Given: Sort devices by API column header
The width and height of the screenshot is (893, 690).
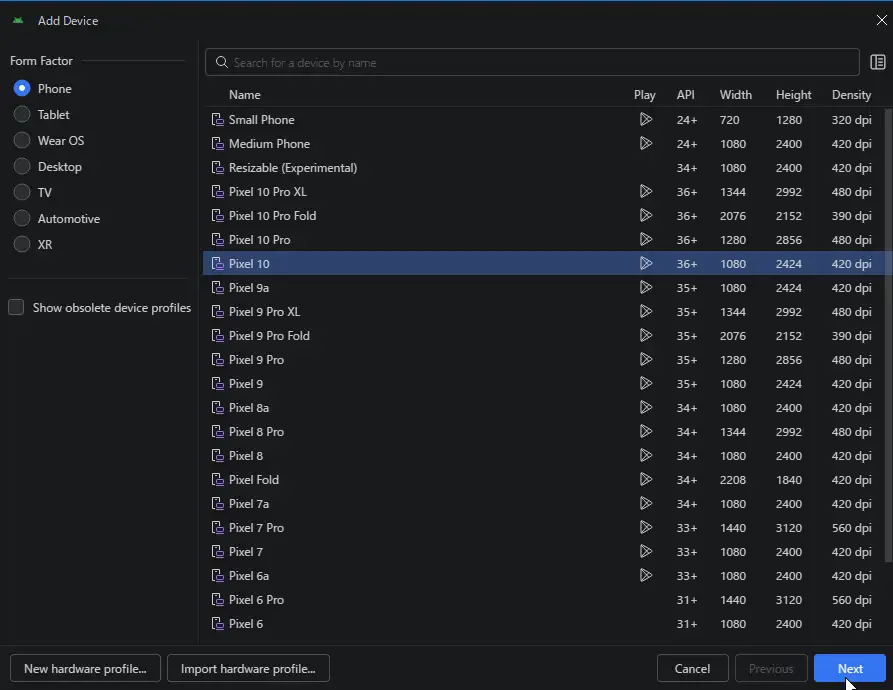Looking at the screenshot, I should (686, 95).
